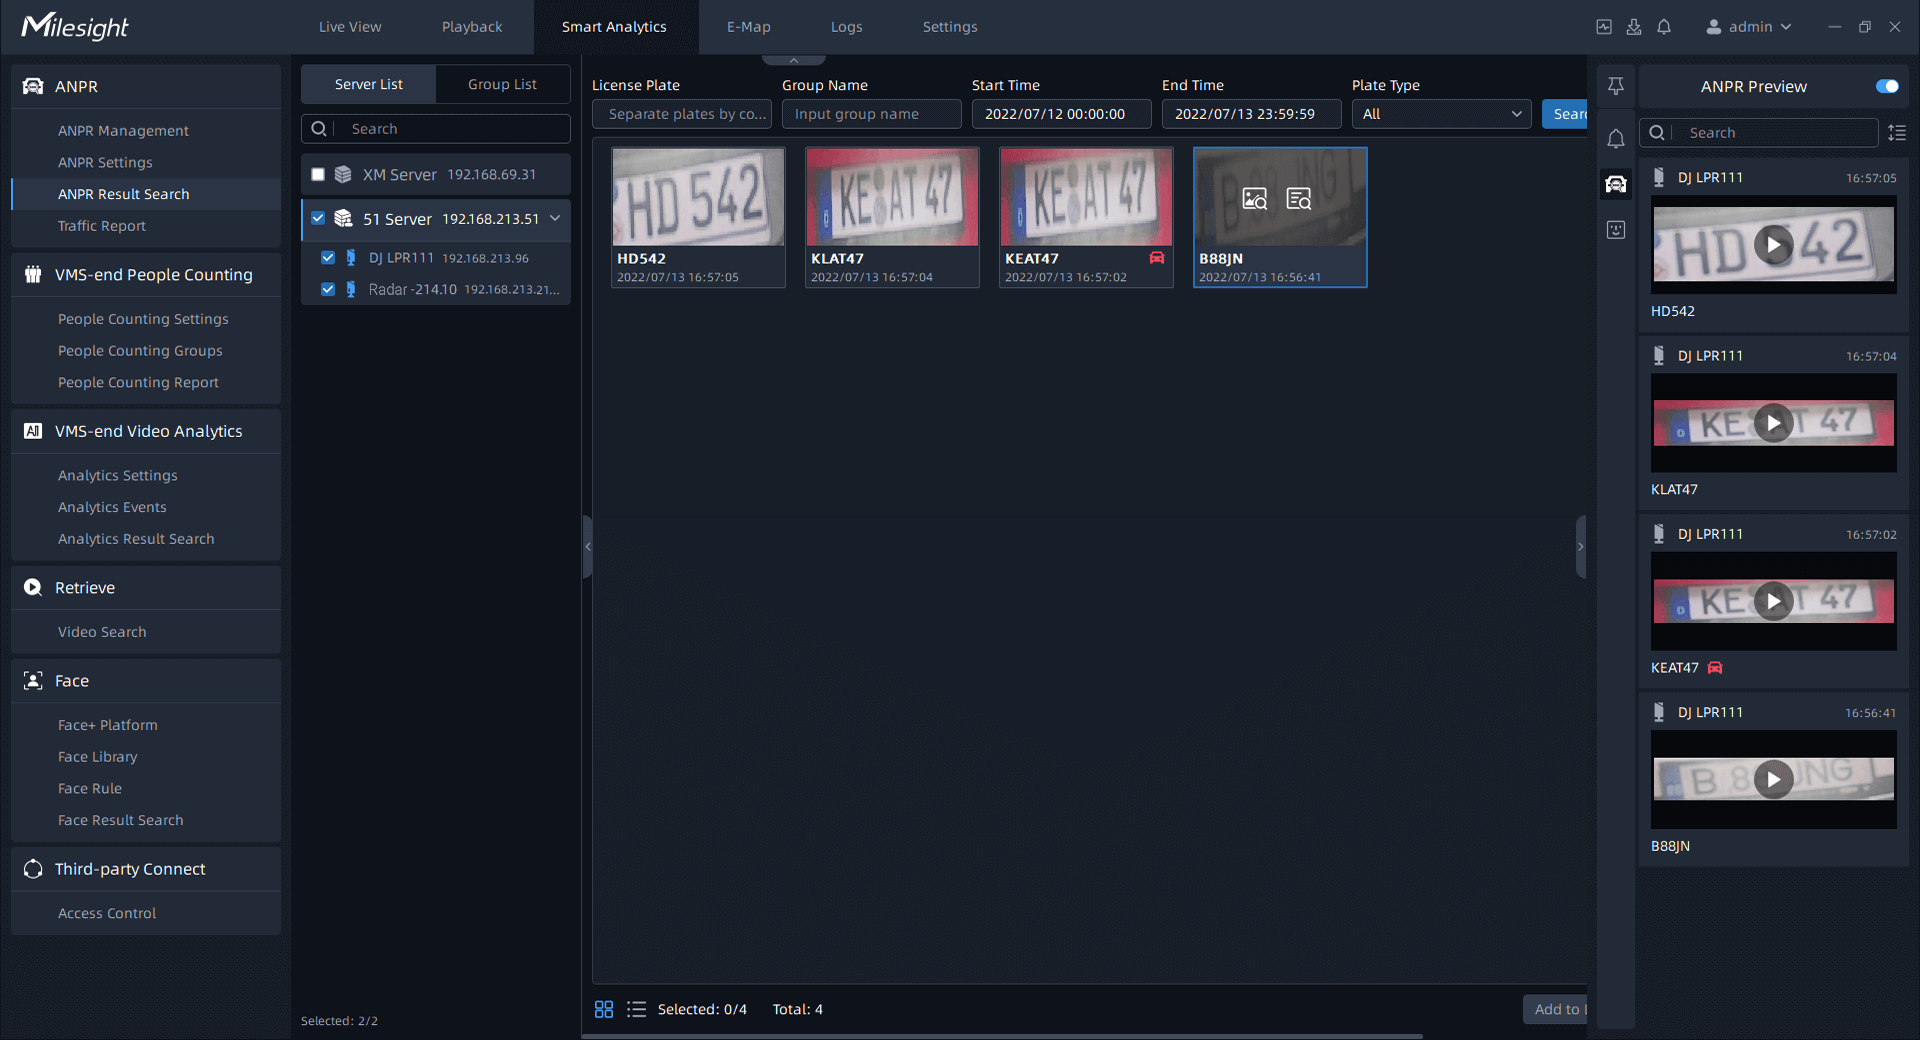Open the face recognition panel icon
Viewport: 1920px width, 1040px height.
click(x=1615, y=230)
